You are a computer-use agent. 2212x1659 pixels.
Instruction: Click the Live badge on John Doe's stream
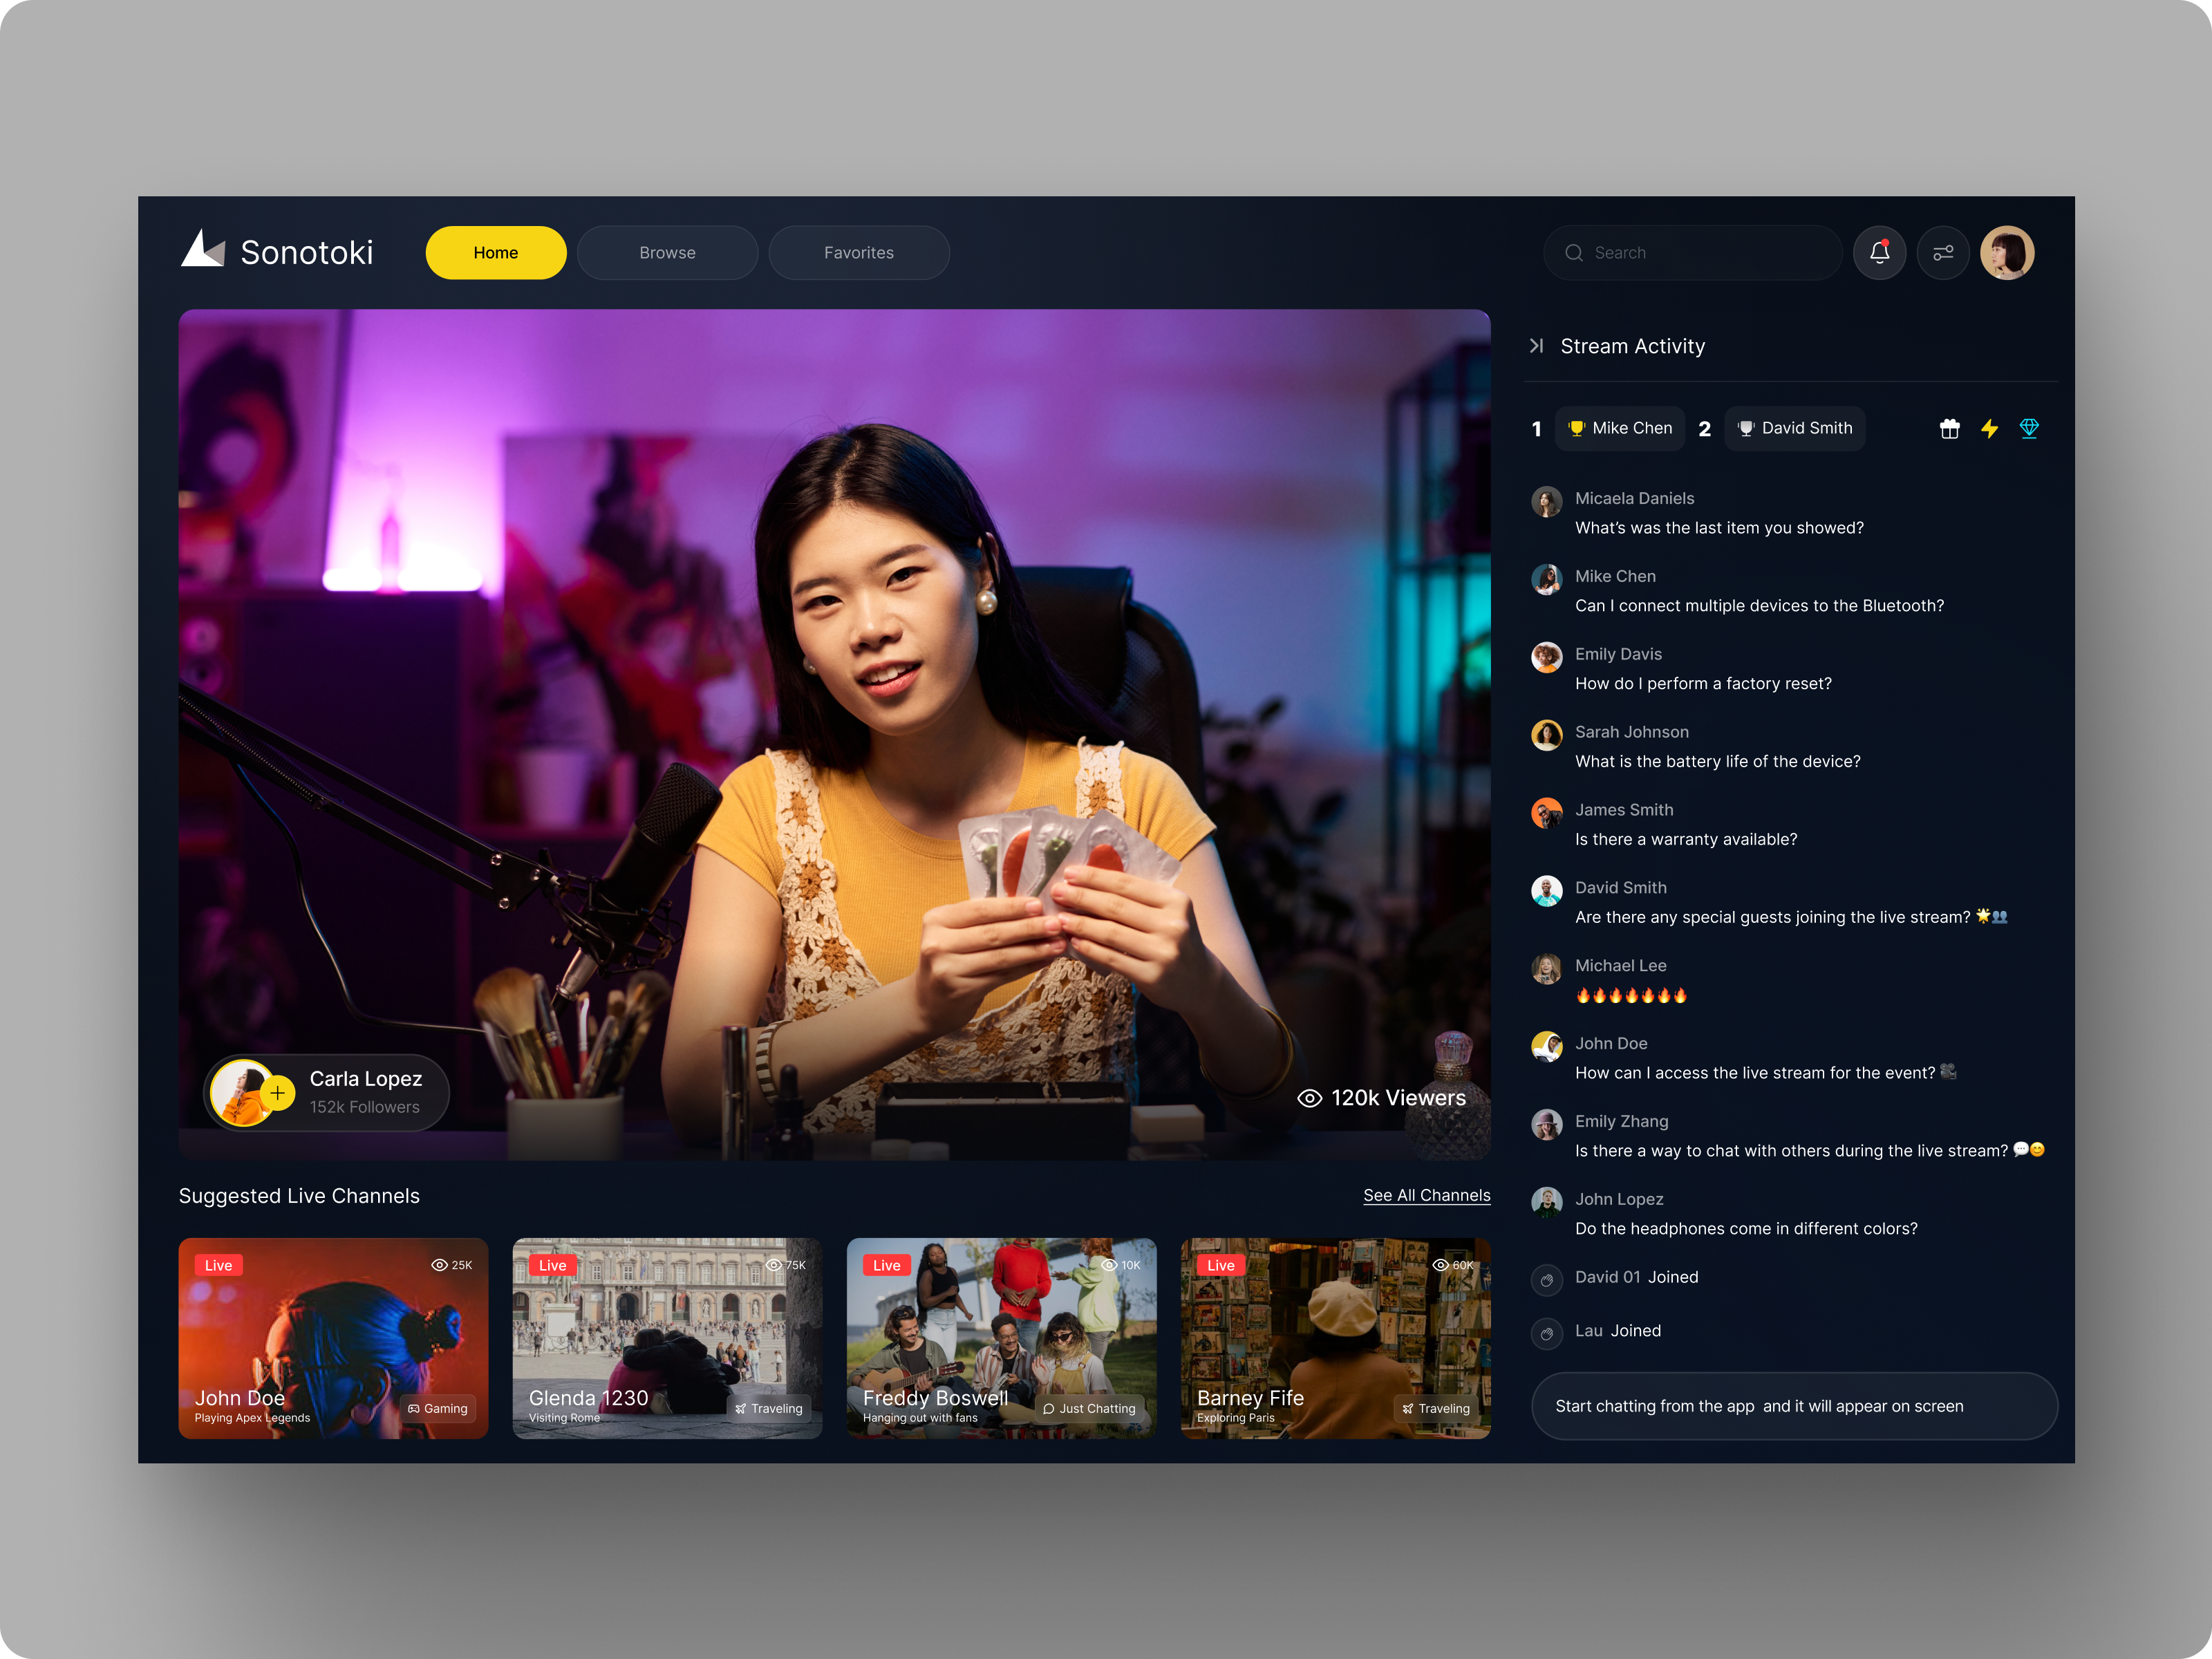tap(218, 1264)
